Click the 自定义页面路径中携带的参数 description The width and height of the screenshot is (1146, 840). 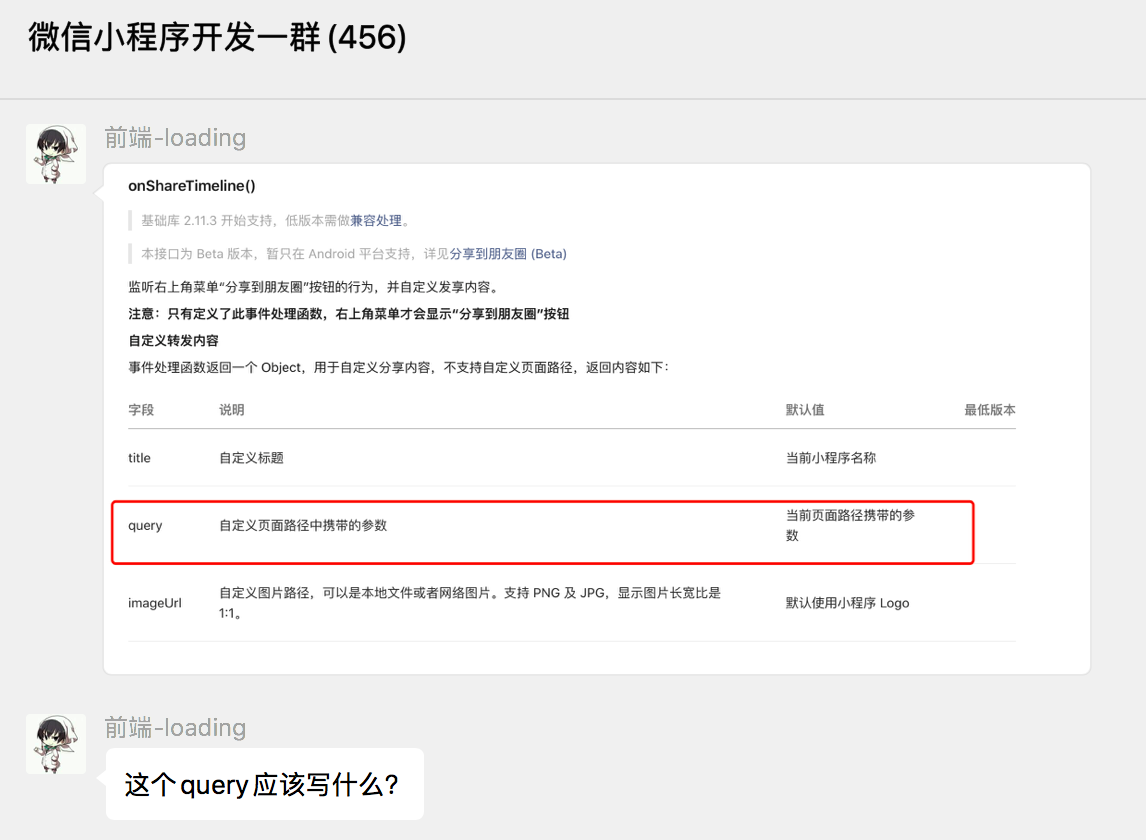click(x=303, y=525)
